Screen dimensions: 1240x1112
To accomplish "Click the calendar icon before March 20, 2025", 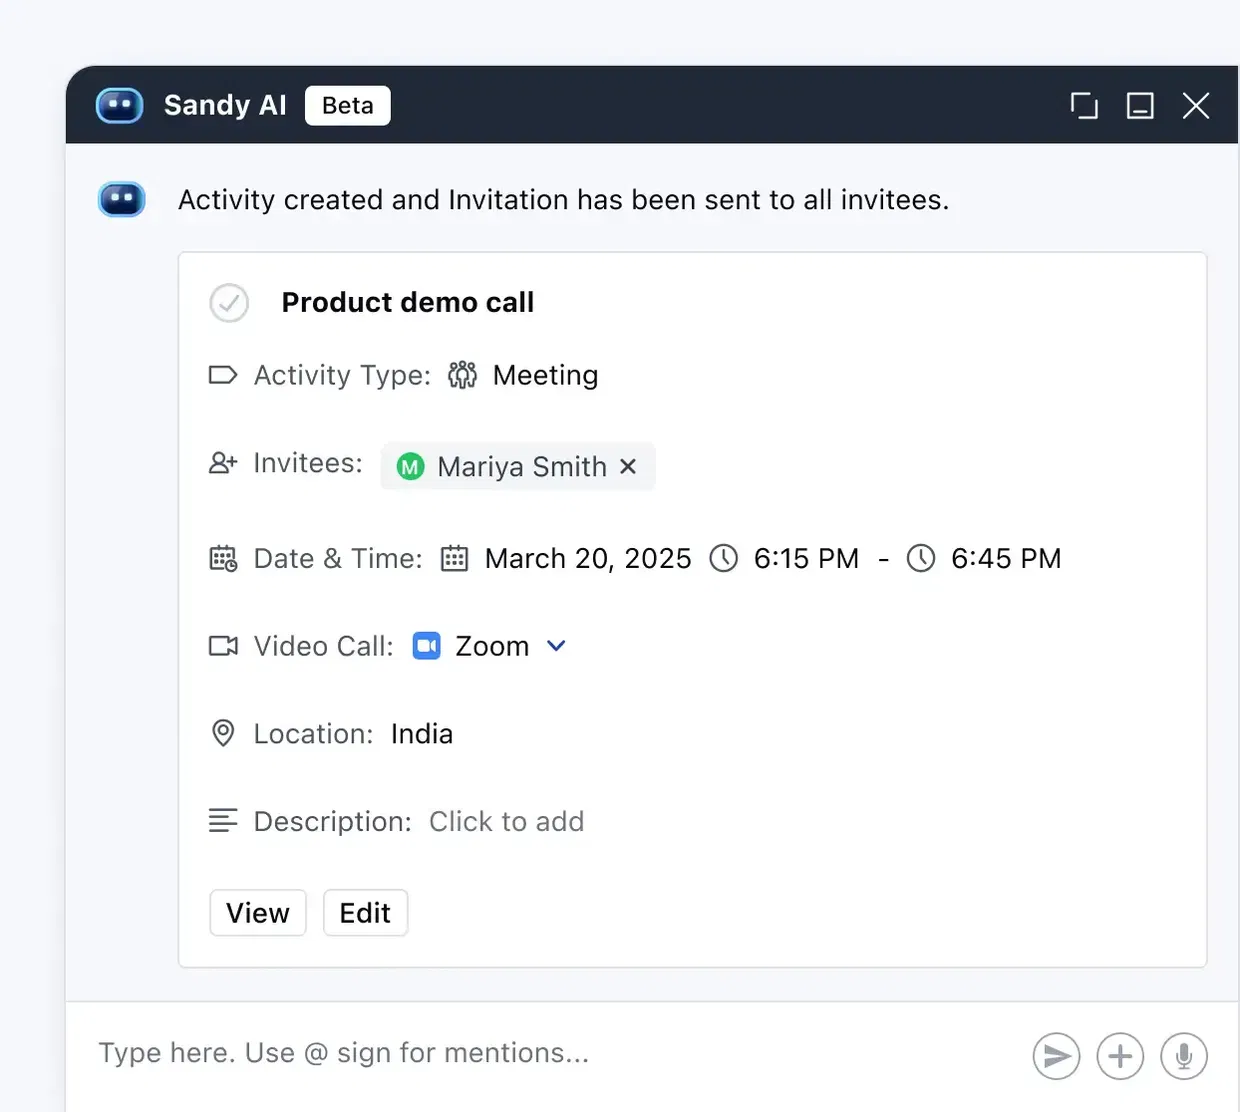I will pyautogui.click(x=455, y=558).
